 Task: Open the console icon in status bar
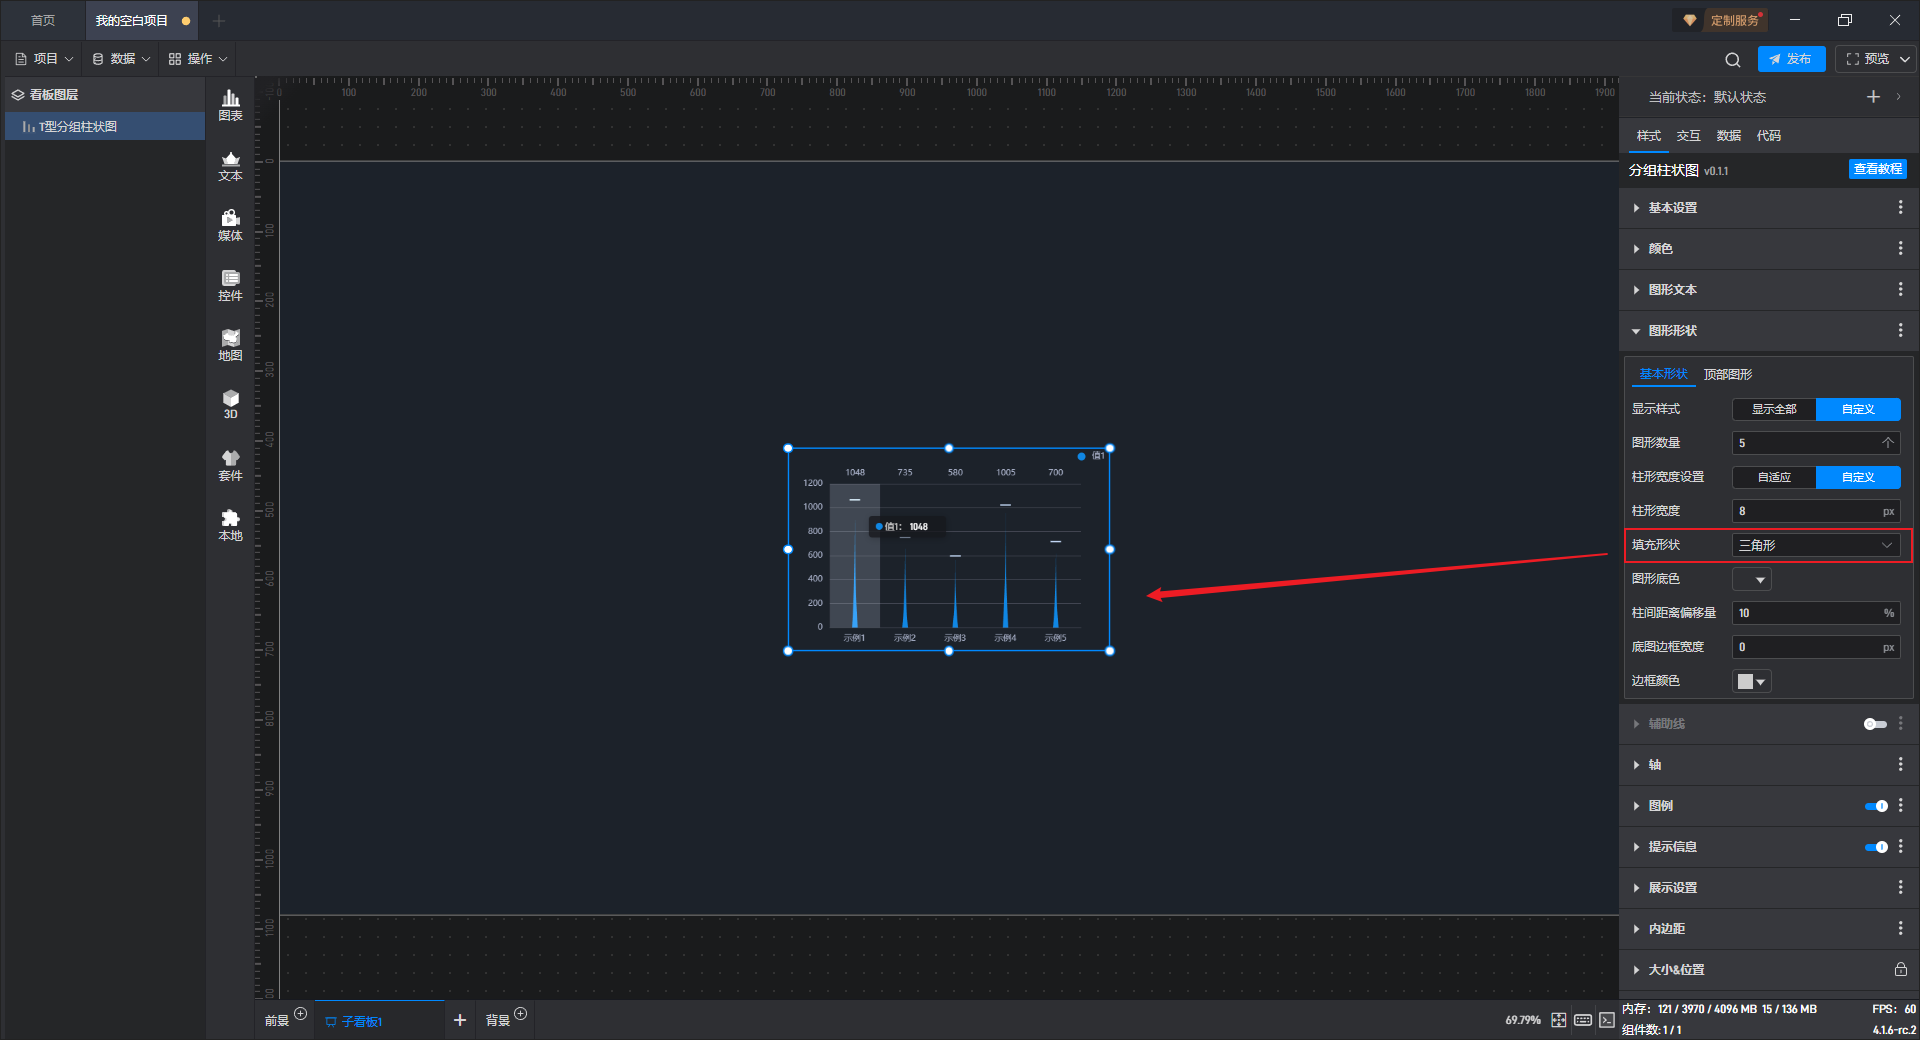[x=1606, y=1020]
